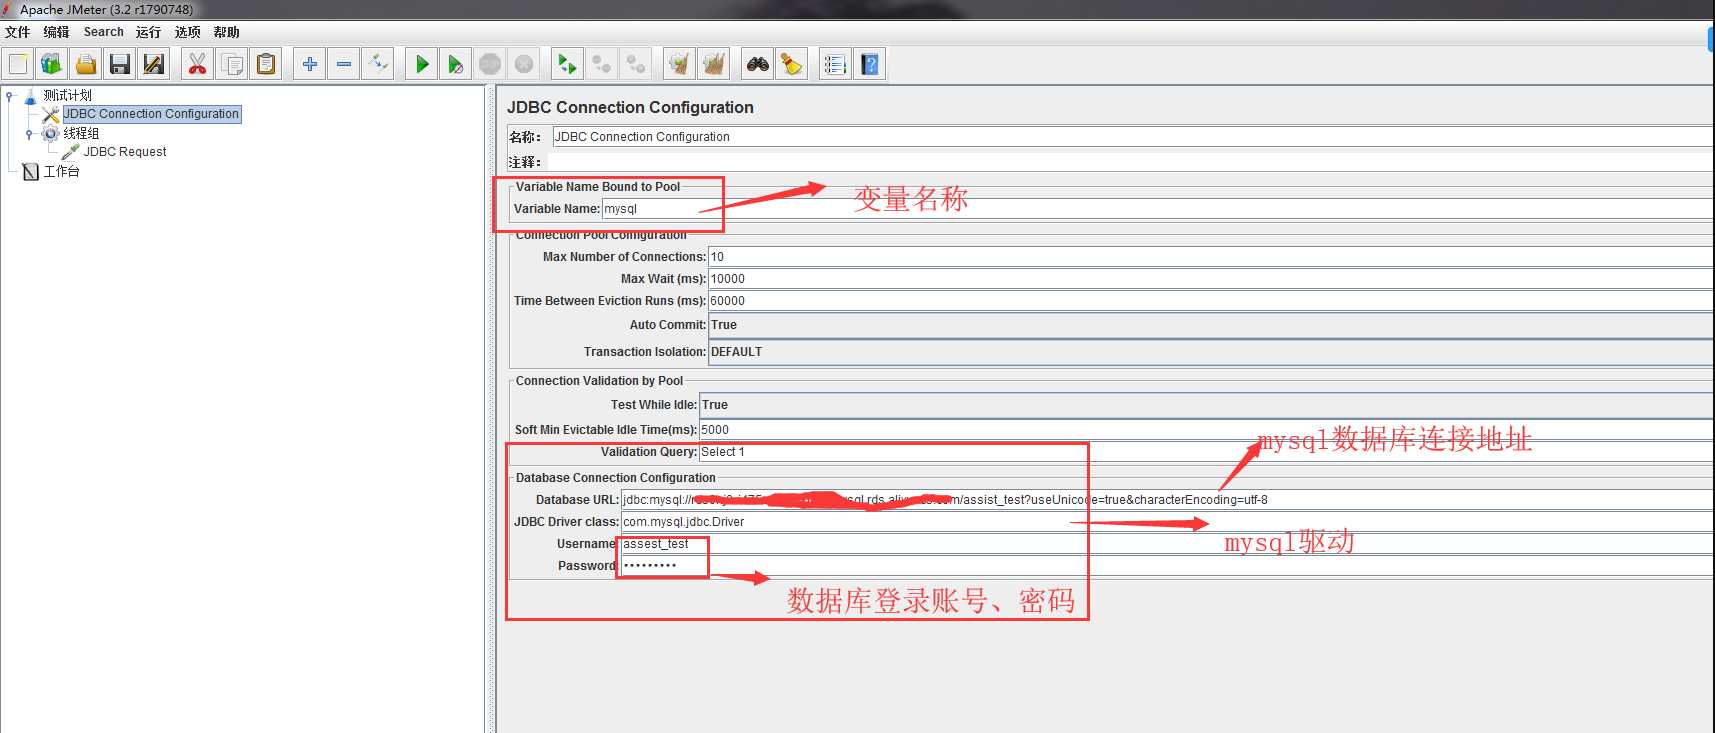Click Time Between Eviction Runs field

(x=1210, y=301)
